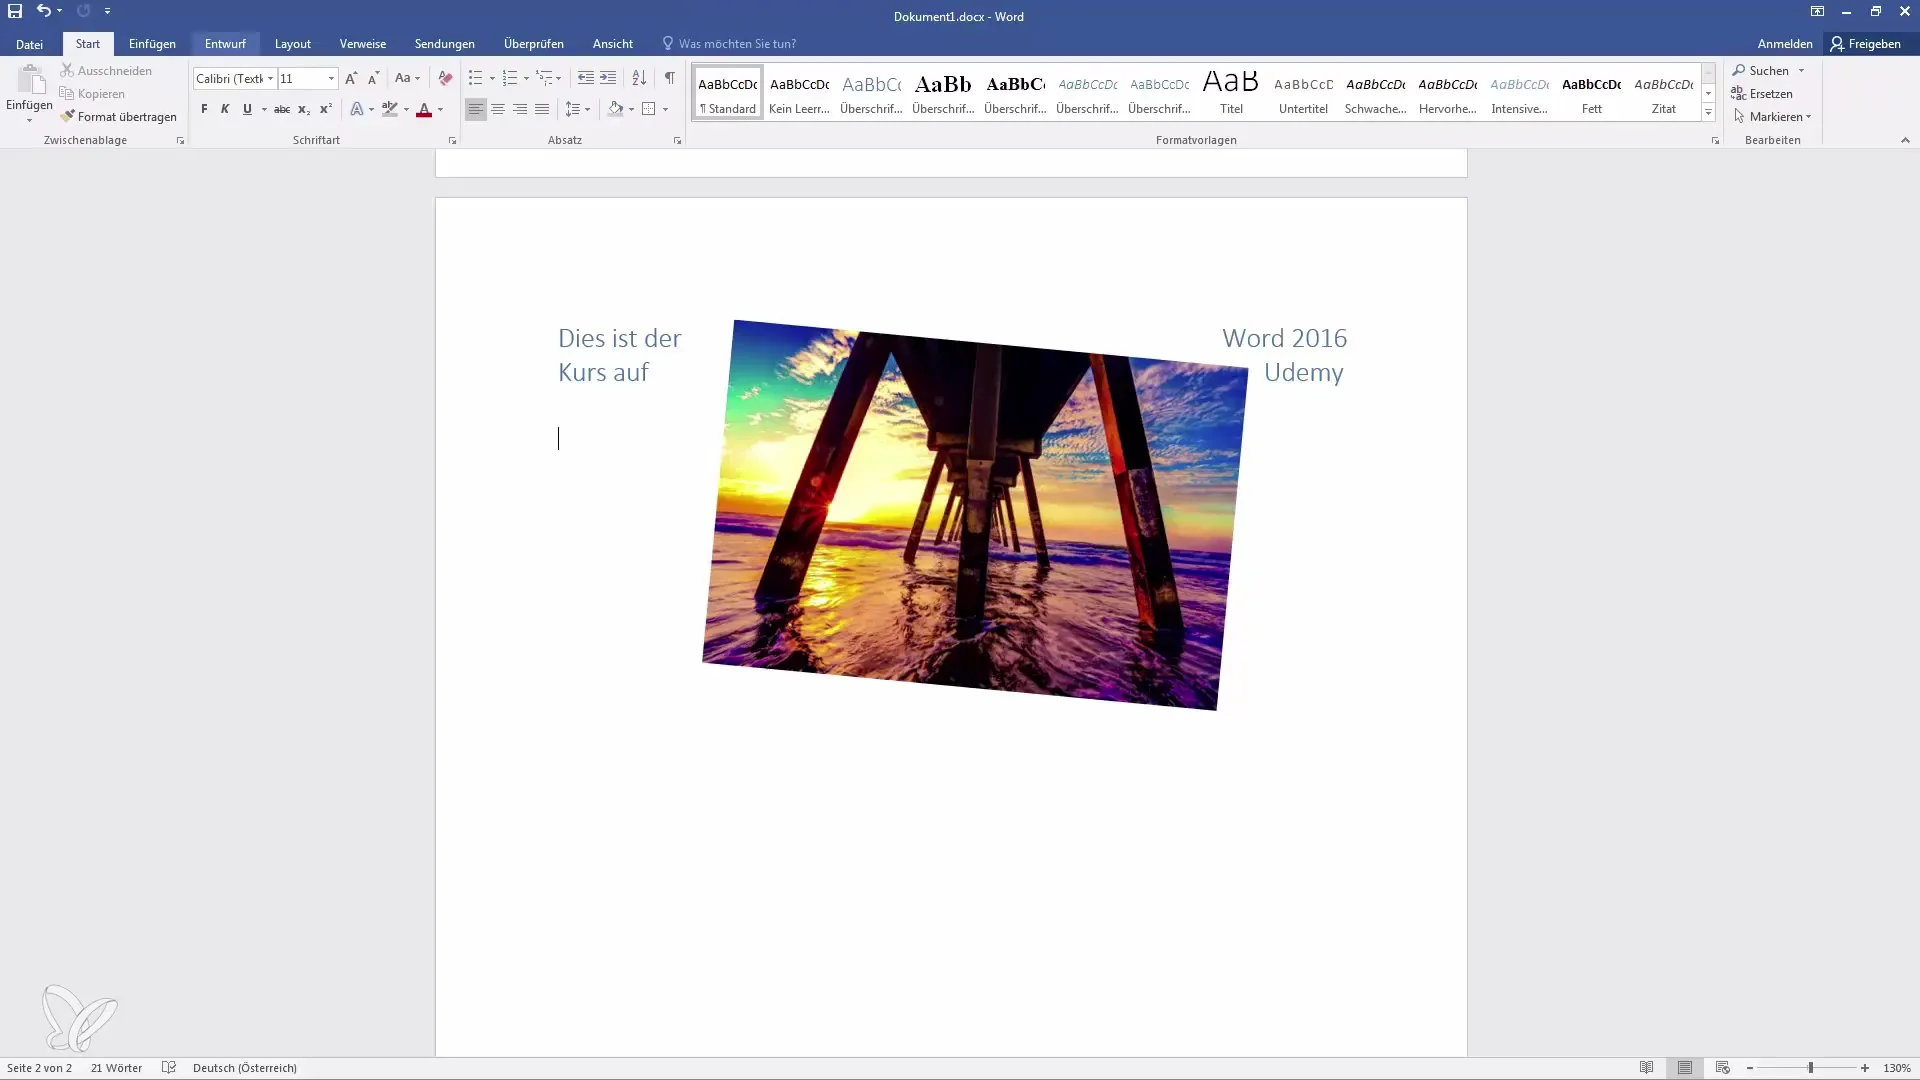Switch to Print Layout view
The image size is (1920, 1080).
click(1685, 1068)
